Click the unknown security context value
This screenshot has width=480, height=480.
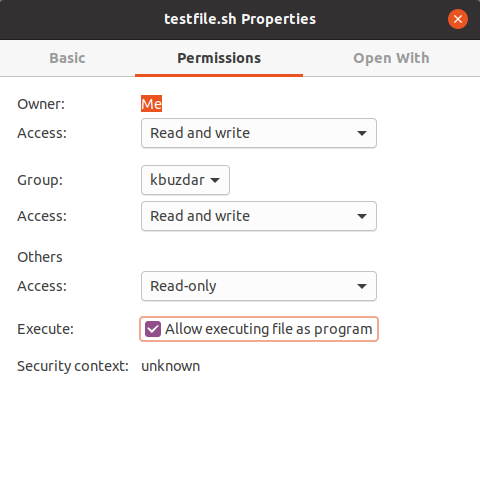[x=171, y=366]
